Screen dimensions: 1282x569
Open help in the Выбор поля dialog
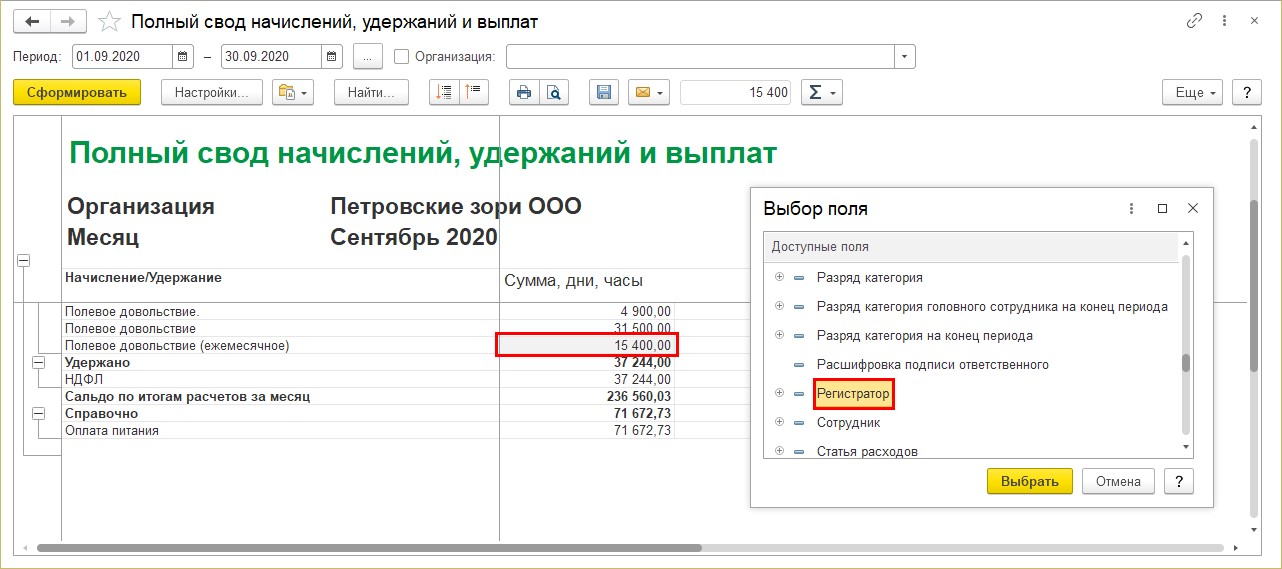click(1180, 481)
